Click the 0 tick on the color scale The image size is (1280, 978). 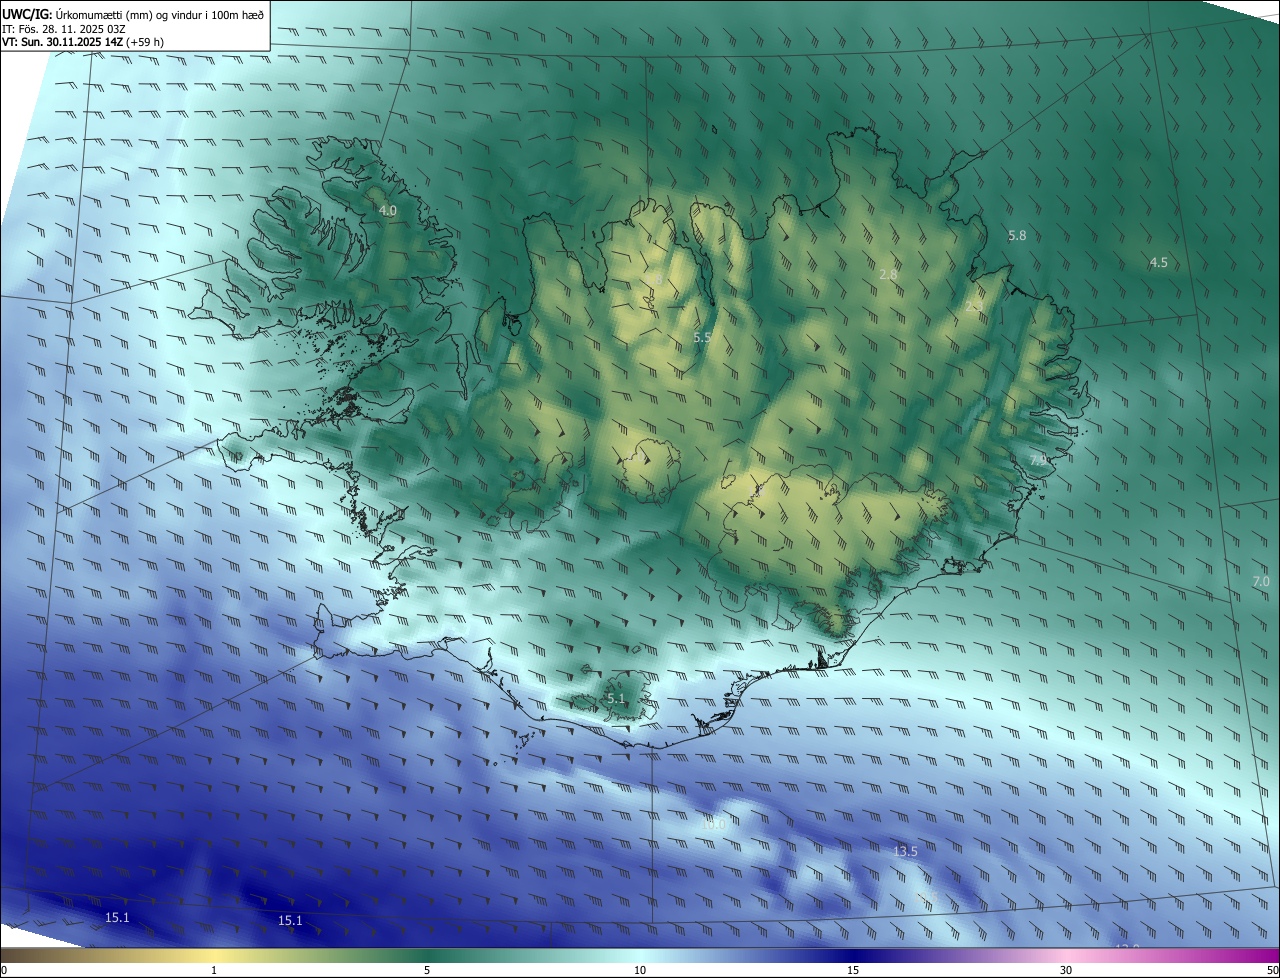[3, 971]
